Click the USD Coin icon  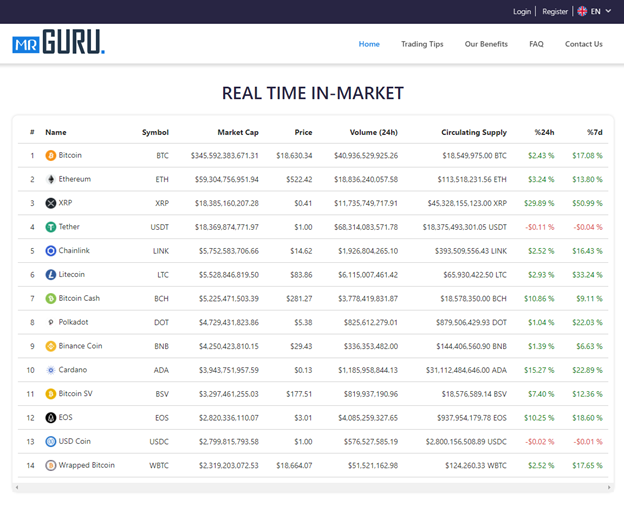pos(51,442)
